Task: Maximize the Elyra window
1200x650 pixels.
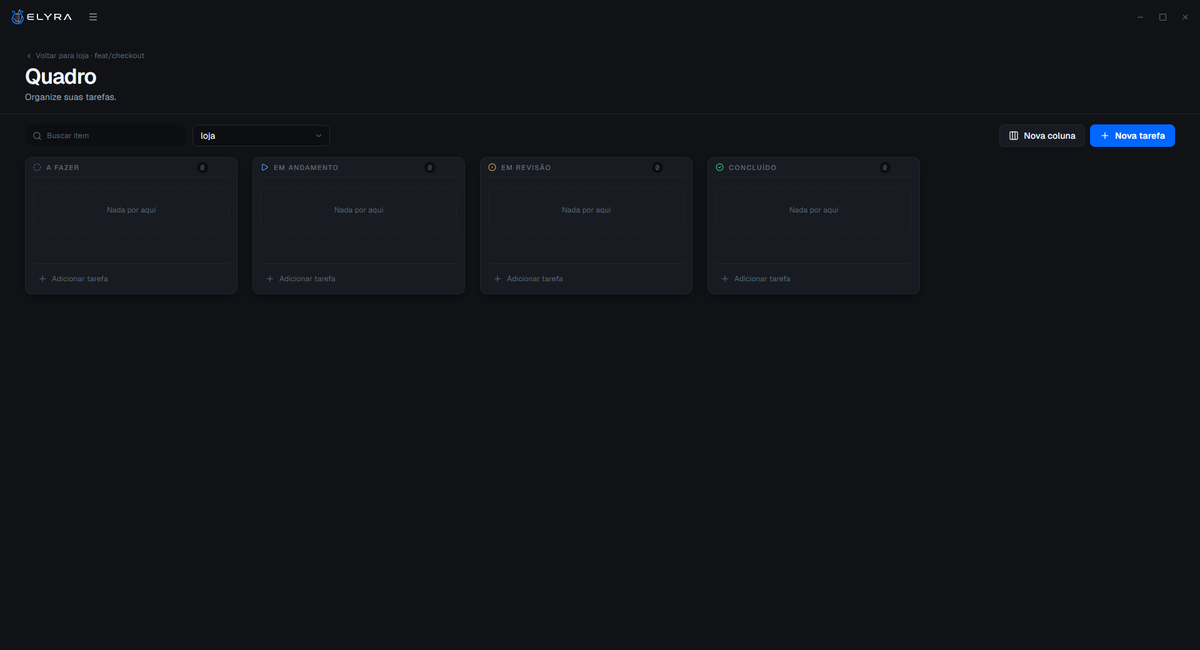Action: click(1162, 17)
